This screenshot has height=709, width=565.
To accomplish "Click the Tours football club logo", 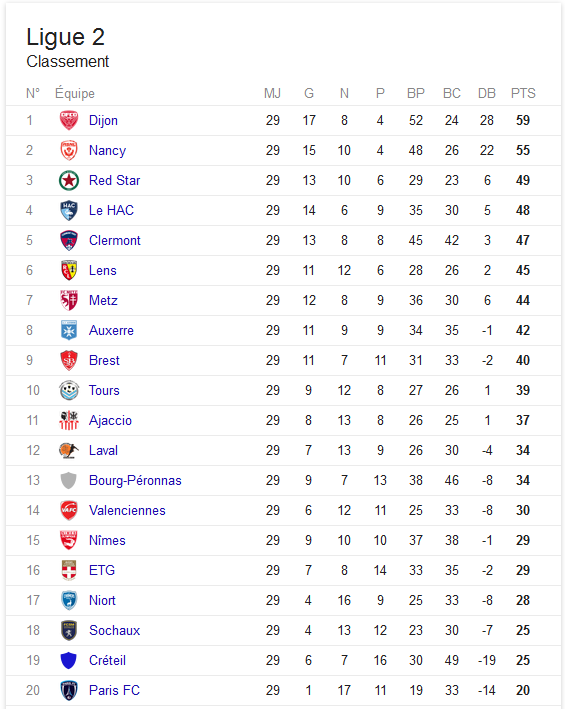I will point(69,390).
